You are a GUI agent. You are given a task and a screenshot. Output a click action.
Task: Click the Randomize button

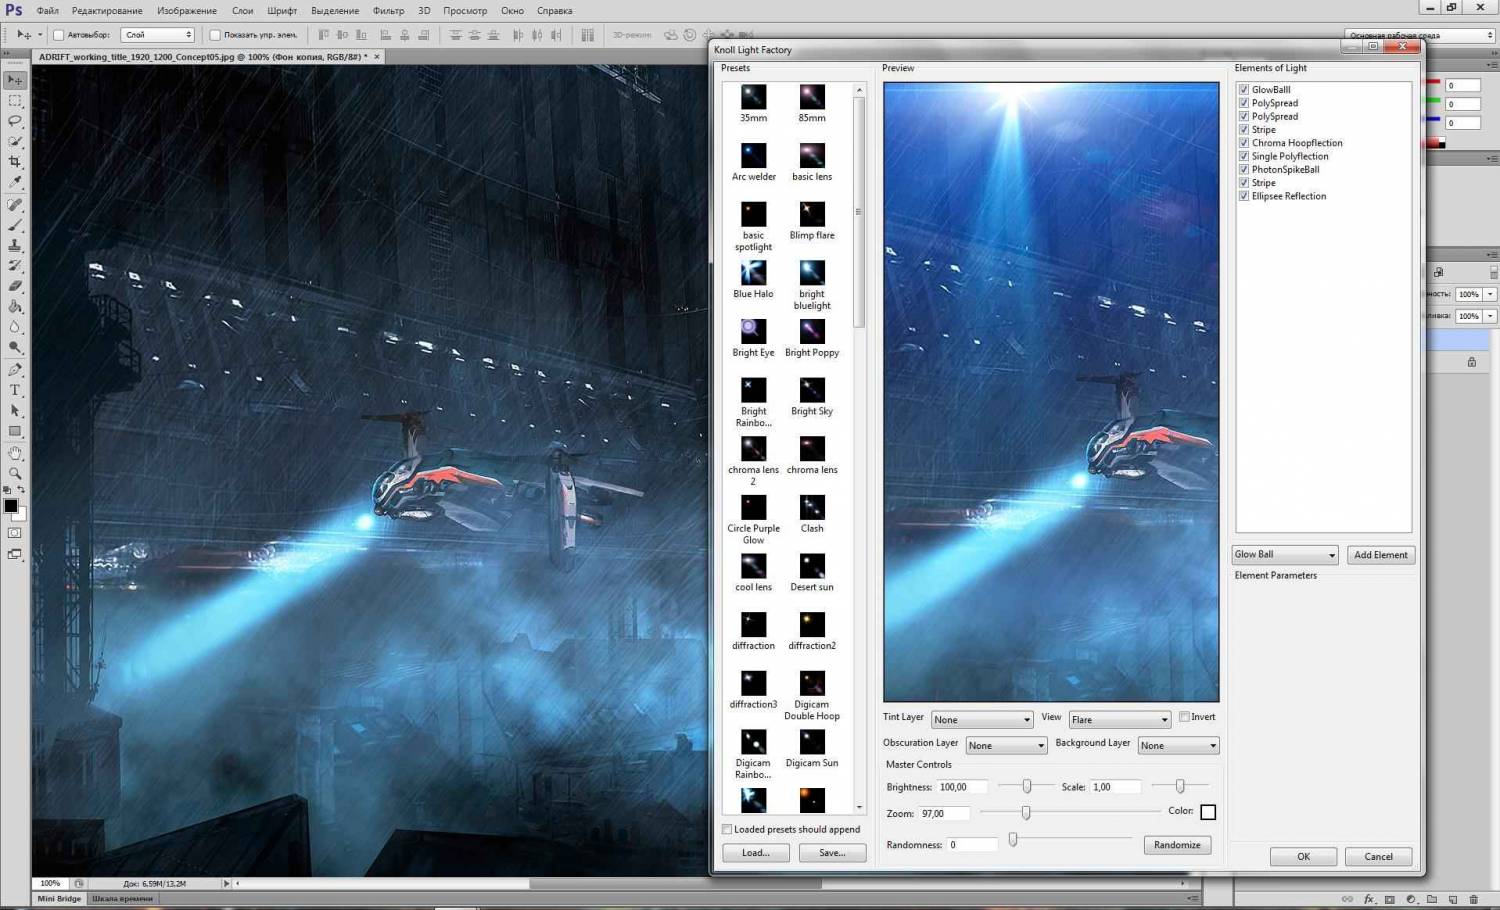[x=1177, y=845]
